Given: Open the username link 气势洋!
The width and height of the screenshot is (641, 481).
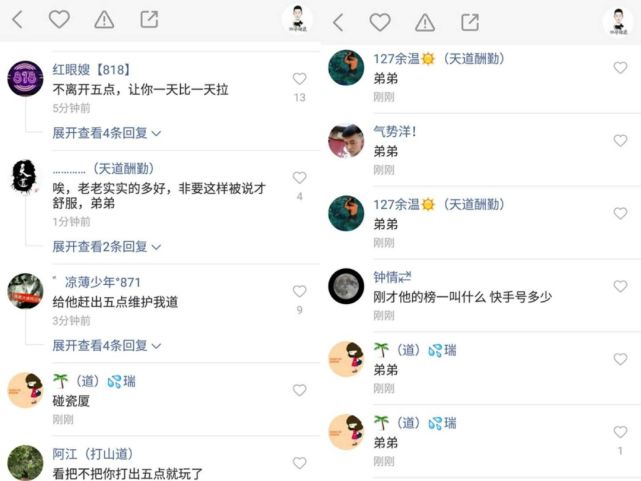Looking at the screenshot, I should (394, 132).
